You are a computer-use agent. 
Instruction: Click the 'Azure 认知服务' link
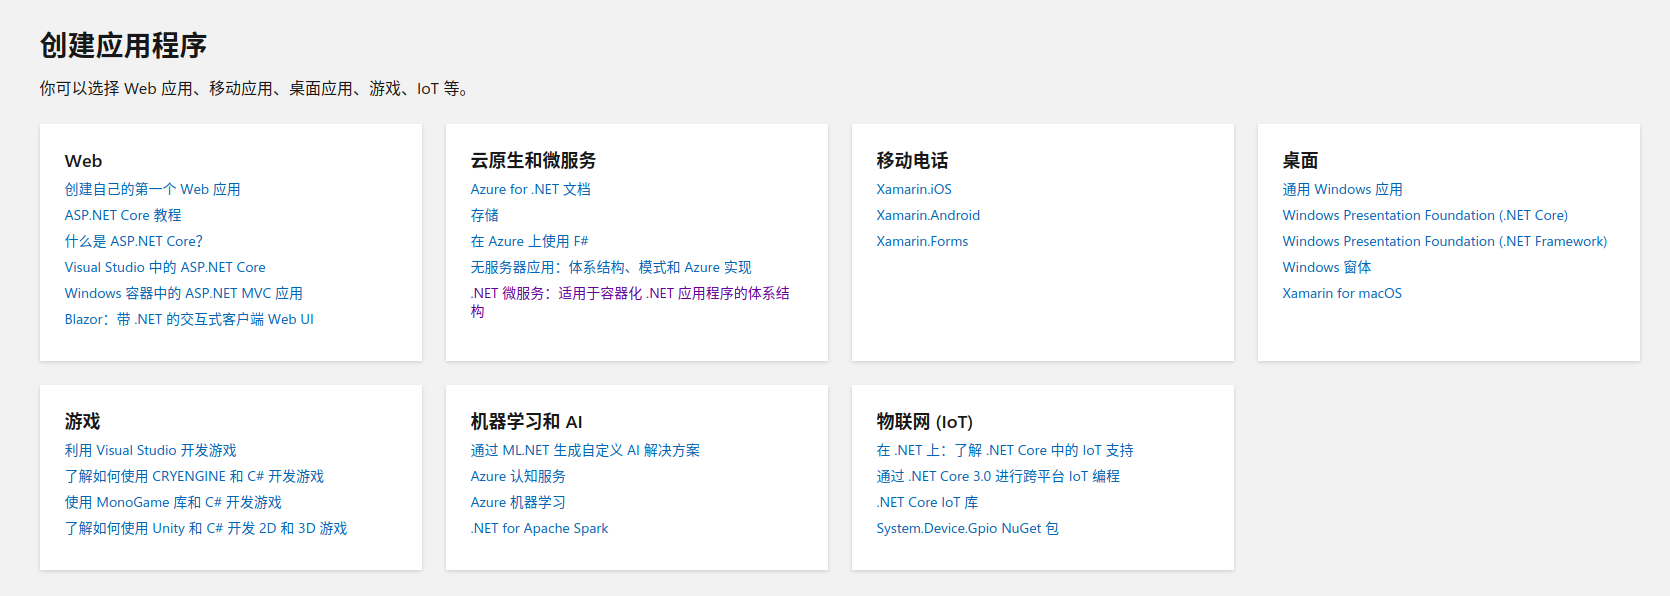(x=518, y=476)
